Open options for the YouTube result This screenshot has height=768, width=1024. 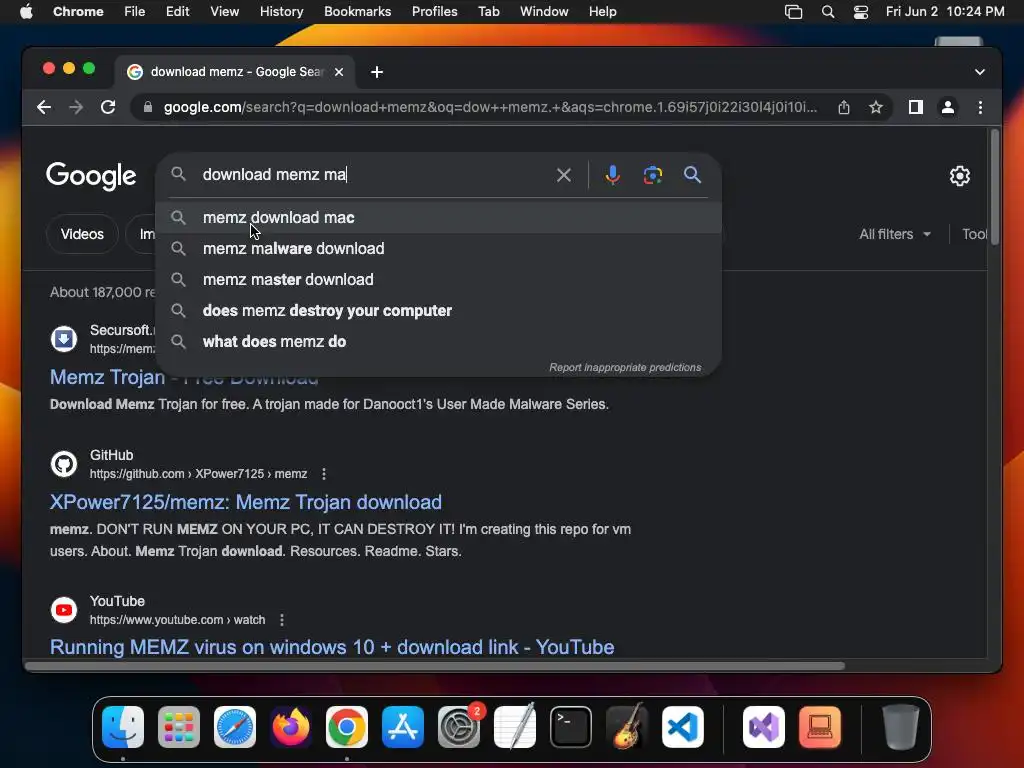click(281, 620)
